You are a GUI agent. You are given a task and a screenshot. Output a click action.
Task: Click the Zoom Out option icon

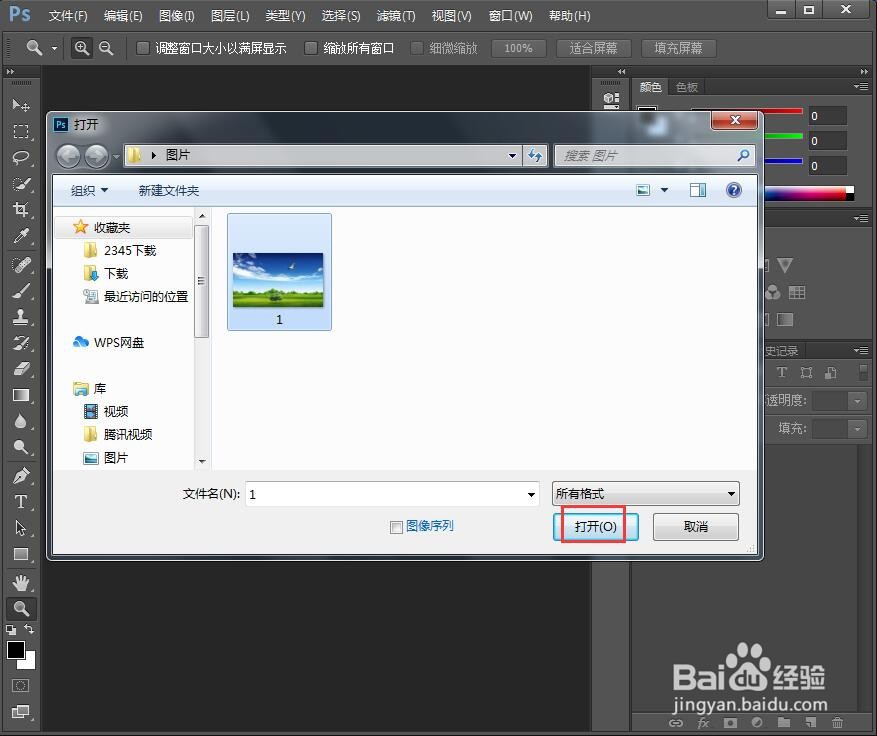(106, 48)
